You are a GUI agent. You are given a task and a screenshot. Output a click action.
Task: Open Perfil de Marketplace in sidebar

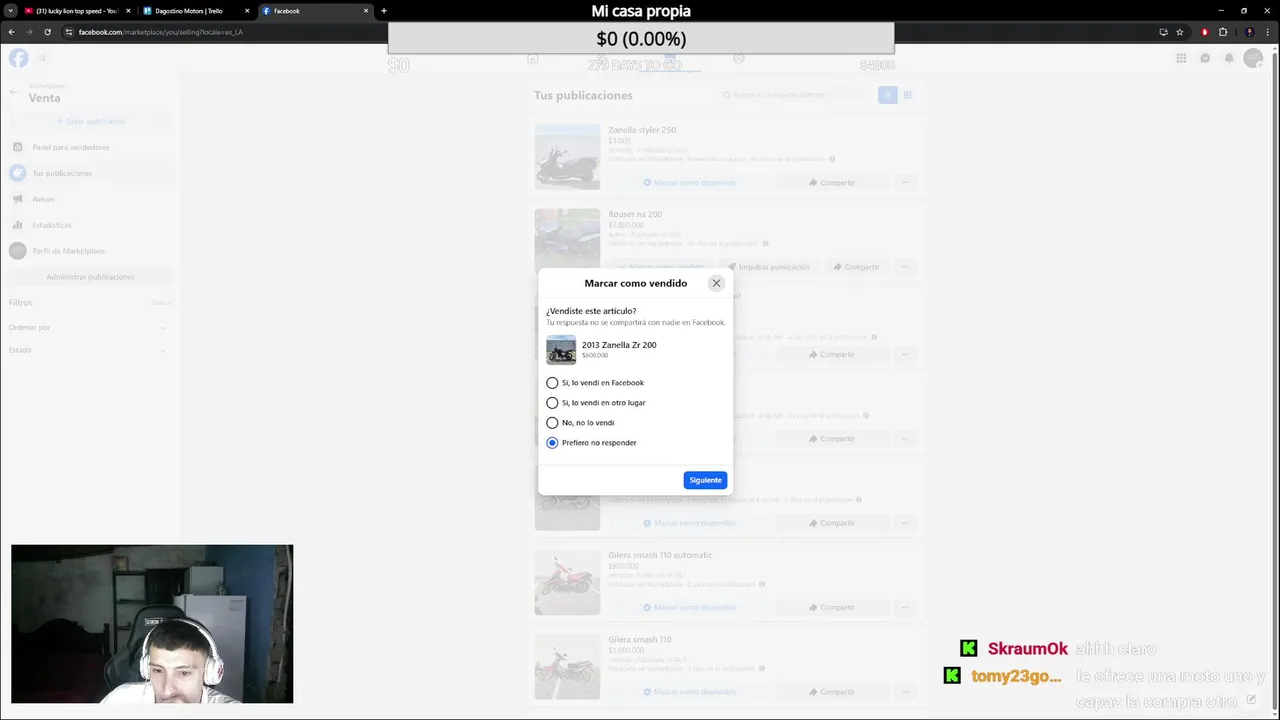click(x=90, y=251)
